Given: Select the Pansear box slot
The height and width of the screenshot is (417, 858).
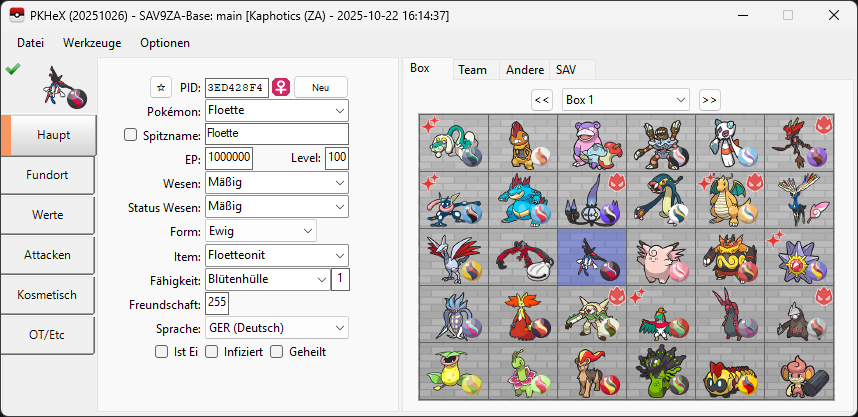Looking at the screenshot, I should (x=799, y=372).
